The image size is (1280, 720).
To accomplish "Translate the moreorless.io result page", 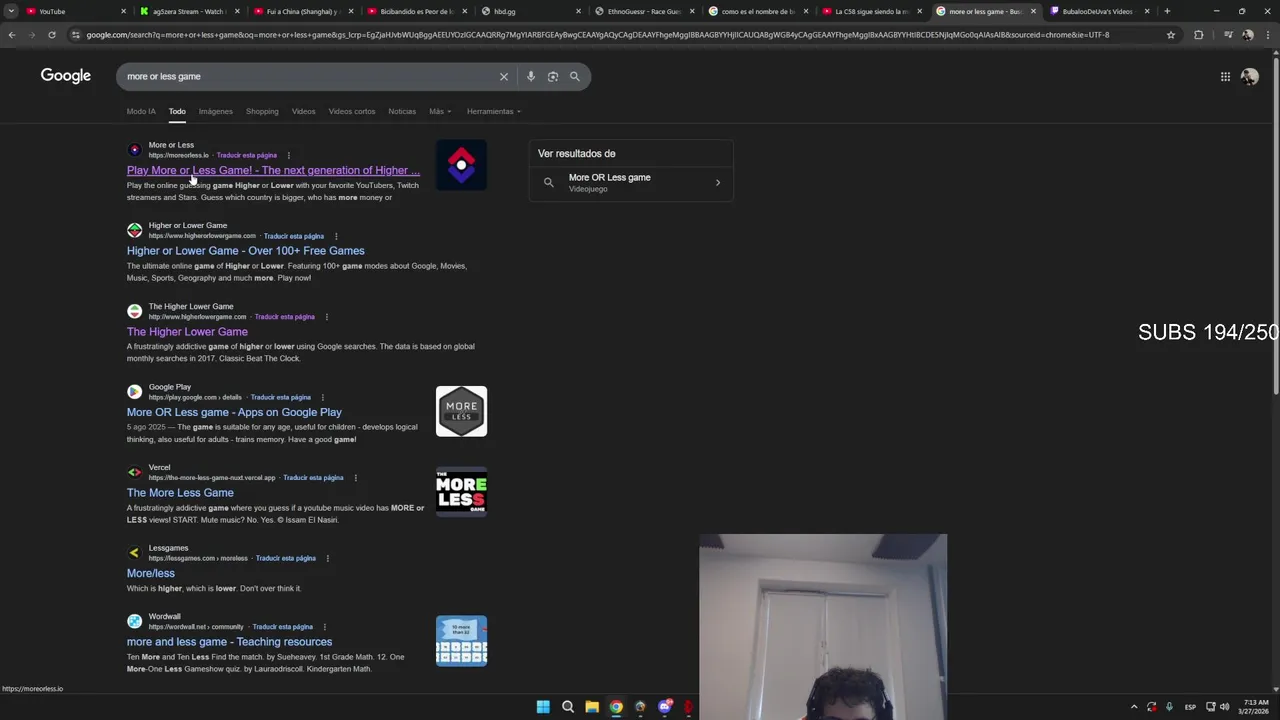I will coord(247,155).
